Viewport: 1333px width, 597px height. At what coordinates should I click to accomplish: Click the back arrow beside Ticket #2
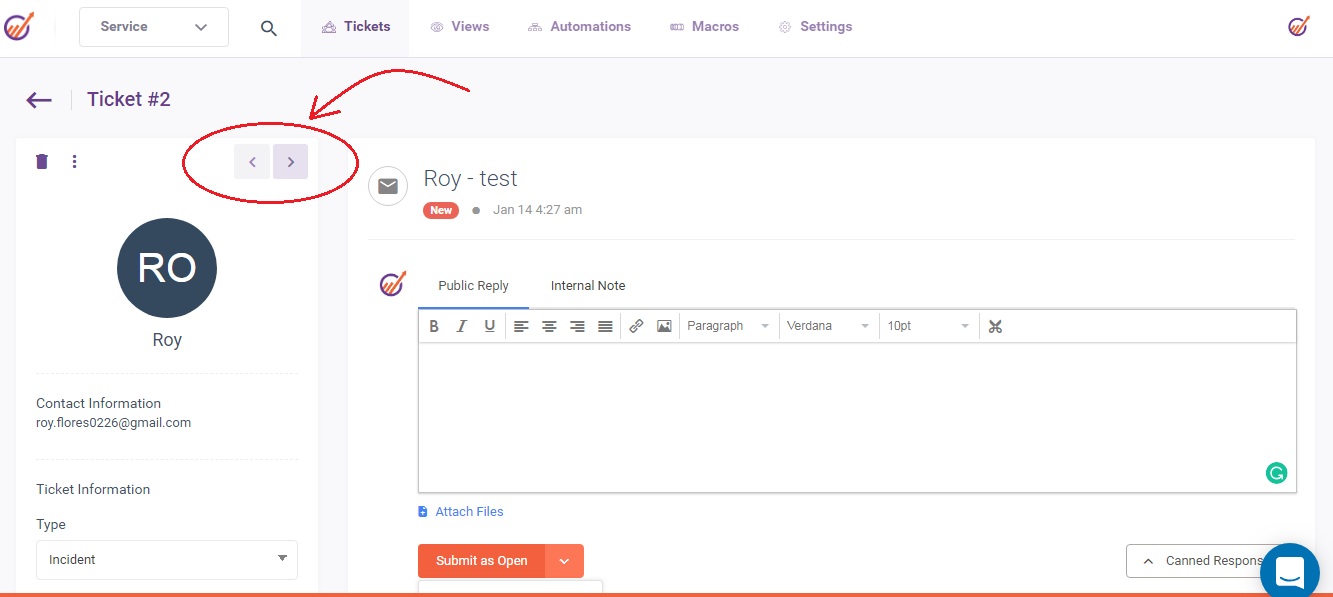[39, 99]
